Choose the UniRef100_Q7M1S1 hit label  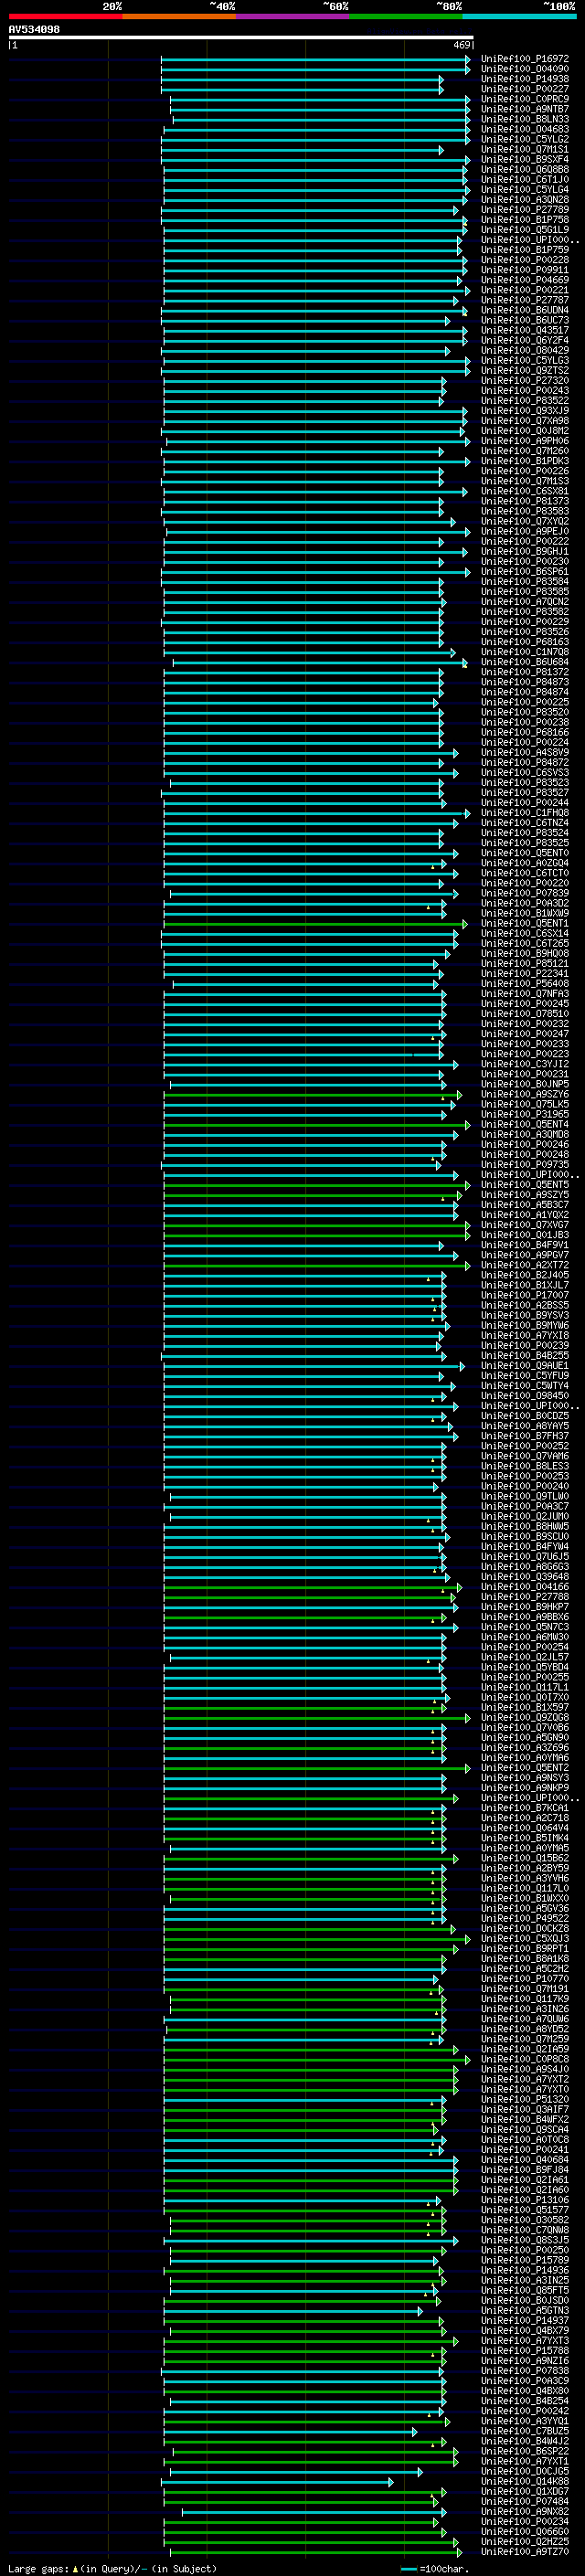pyautogui.click(x=525, y=150)
